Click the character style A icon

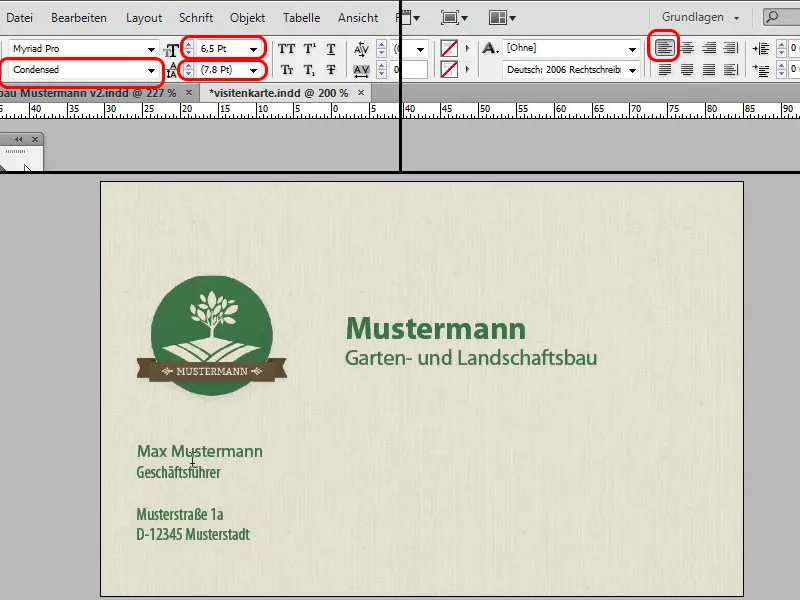490,48
